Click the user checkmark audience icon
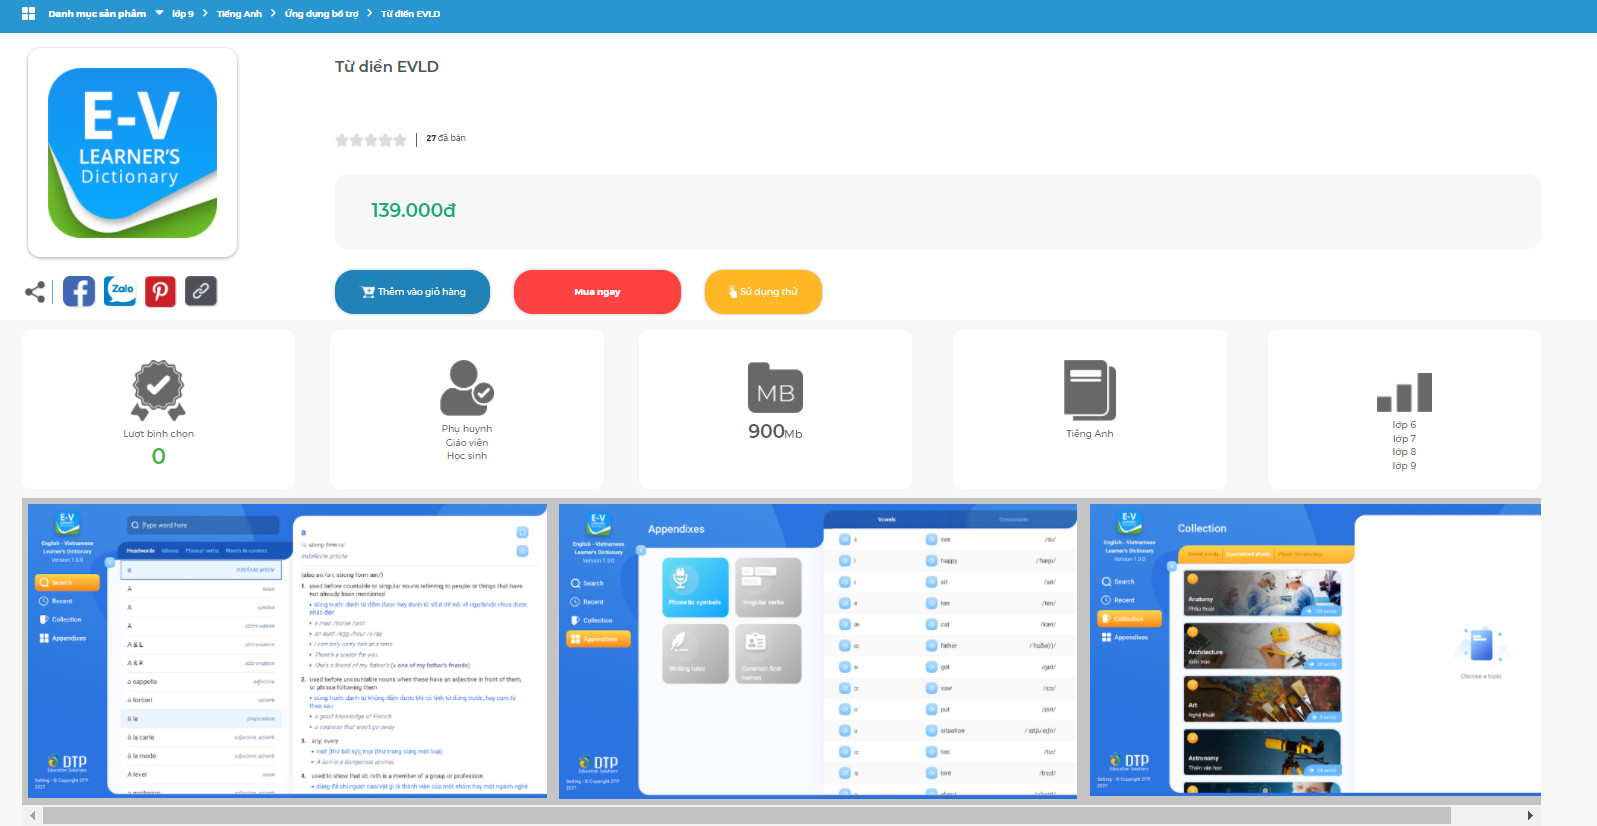This screenshot has width=1597, height=826. pyautogui.click(x=467, y=388)
